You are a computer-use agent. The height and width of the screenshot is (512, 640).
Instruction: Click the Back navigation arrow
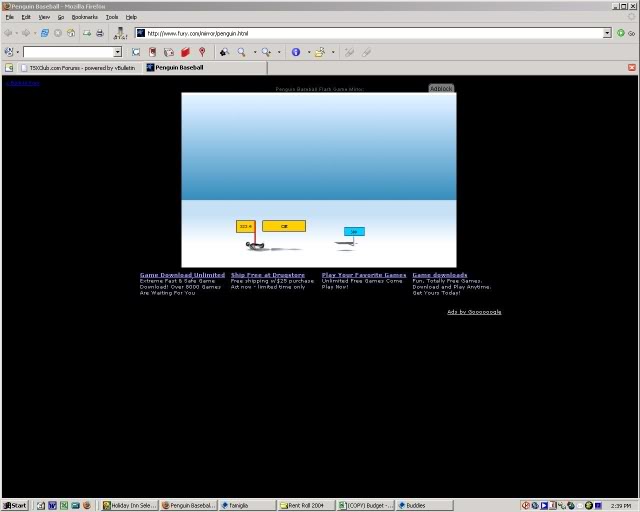click(x=8, y=33)
